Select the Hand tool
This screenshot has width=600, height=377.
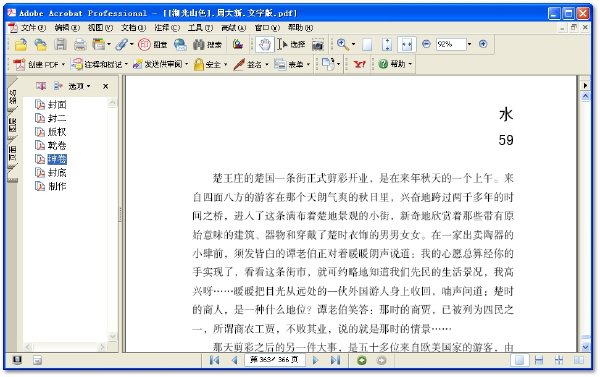point(264,45)
